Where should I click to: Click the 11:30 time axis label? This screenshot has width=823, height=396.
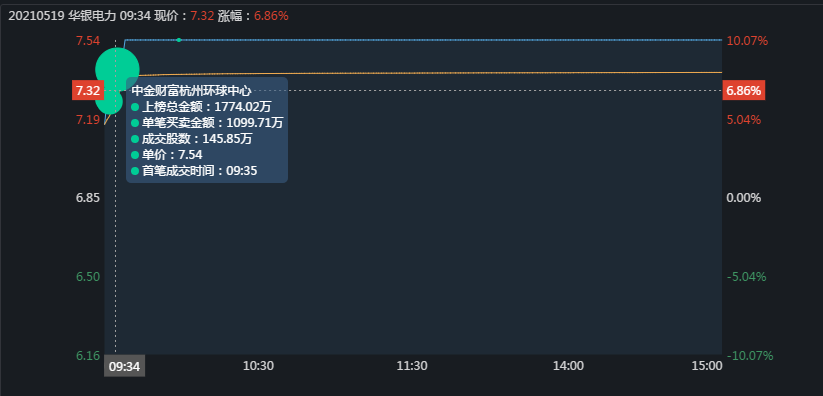pyautogui.click(x=412, y=366)
